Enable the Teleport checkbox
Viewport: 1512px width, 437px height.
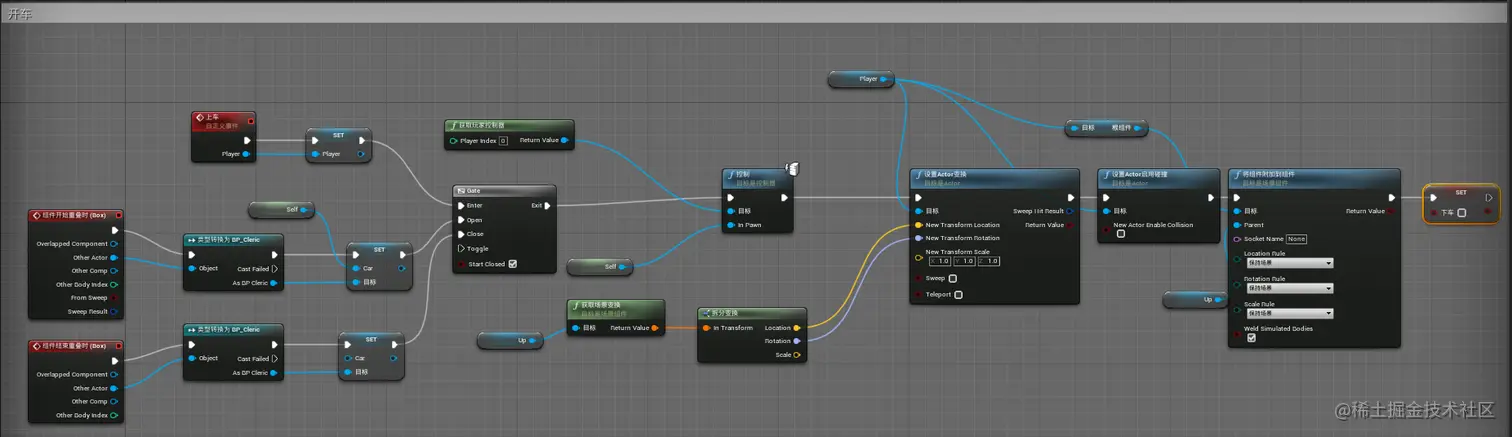click(x=958, y=294)
